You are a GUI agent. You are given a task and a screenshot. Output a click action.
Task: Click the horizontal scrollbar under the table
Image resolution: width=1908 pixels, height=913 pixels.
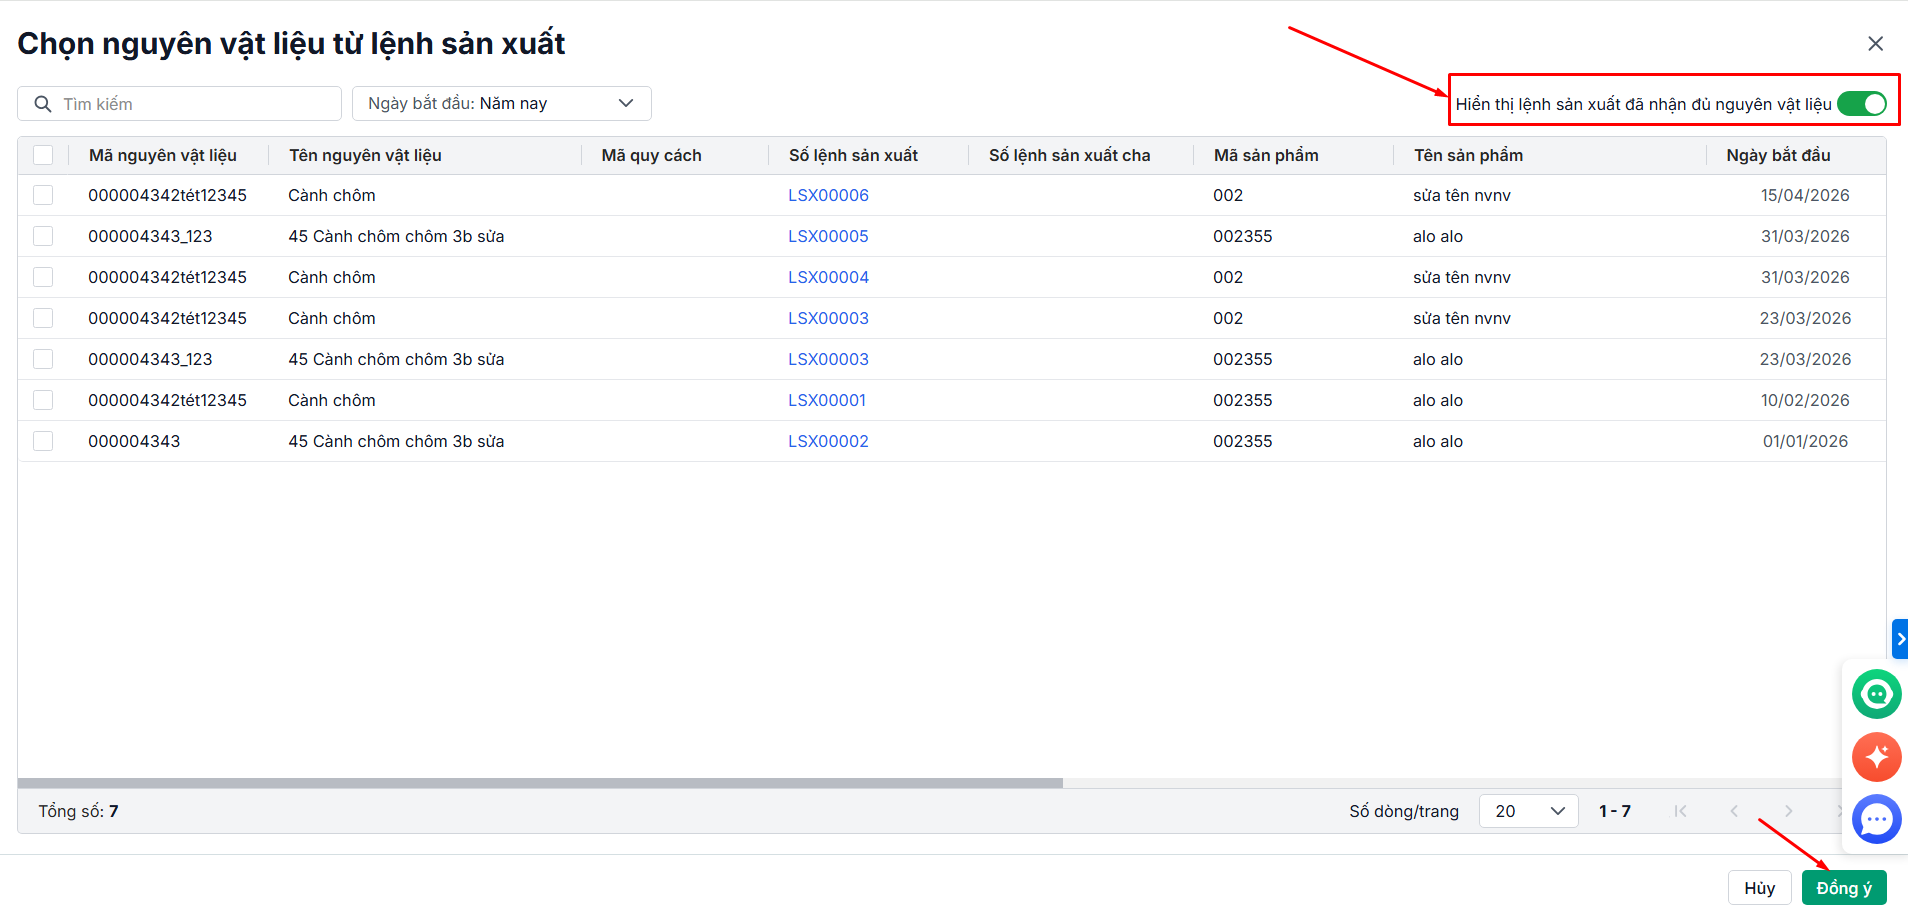(540, 783)
